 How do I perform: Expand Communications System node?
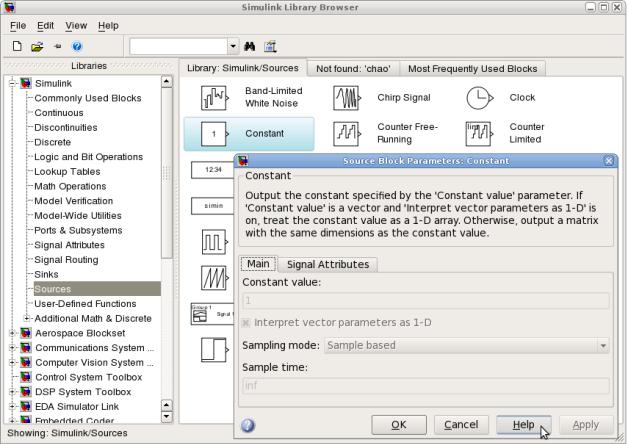pyautogui.click(x=12, y=348)
